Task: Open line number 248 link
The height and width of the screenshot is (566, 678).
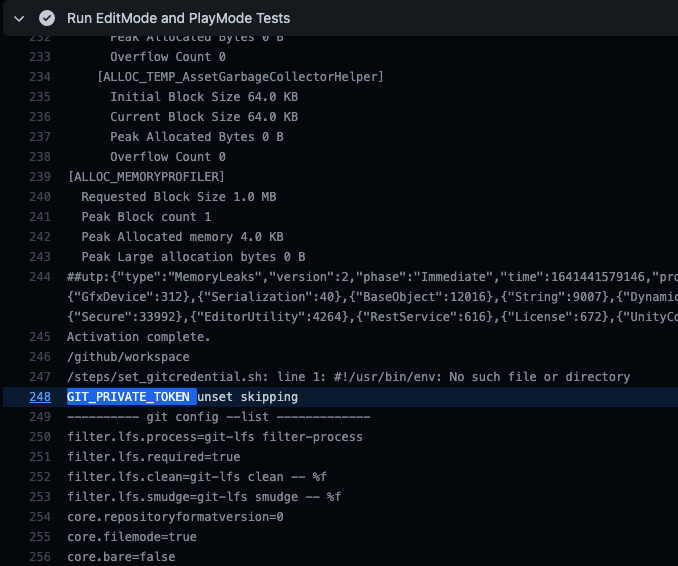Action: tap(40, 397)
